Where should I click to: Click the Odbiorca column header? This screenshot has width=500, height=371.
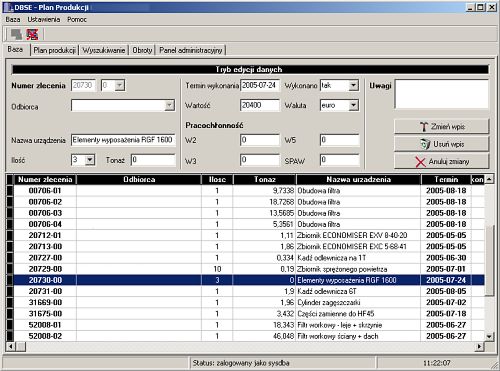tap(139, 179)
